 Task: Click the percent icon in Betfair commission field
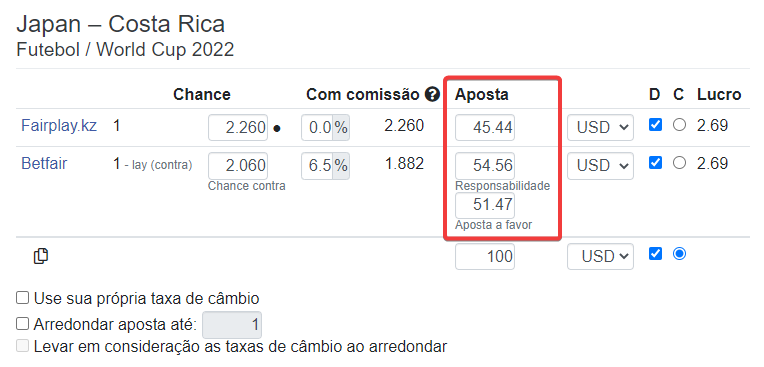pos(341,166)
